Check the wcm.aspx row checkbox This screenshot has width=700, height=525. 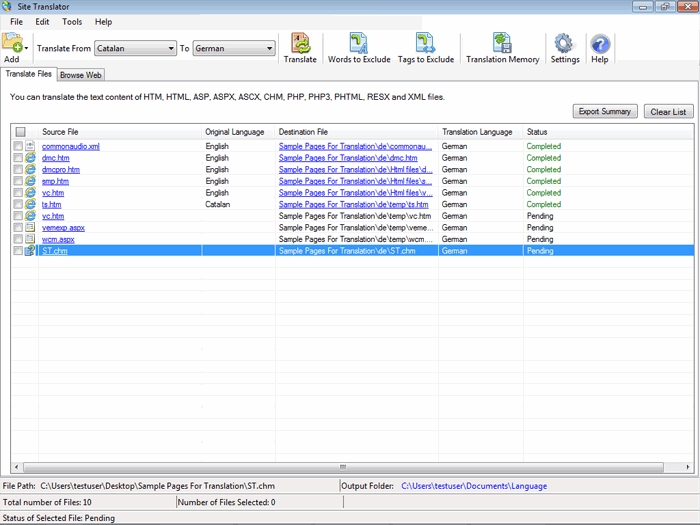pos(18,239)
